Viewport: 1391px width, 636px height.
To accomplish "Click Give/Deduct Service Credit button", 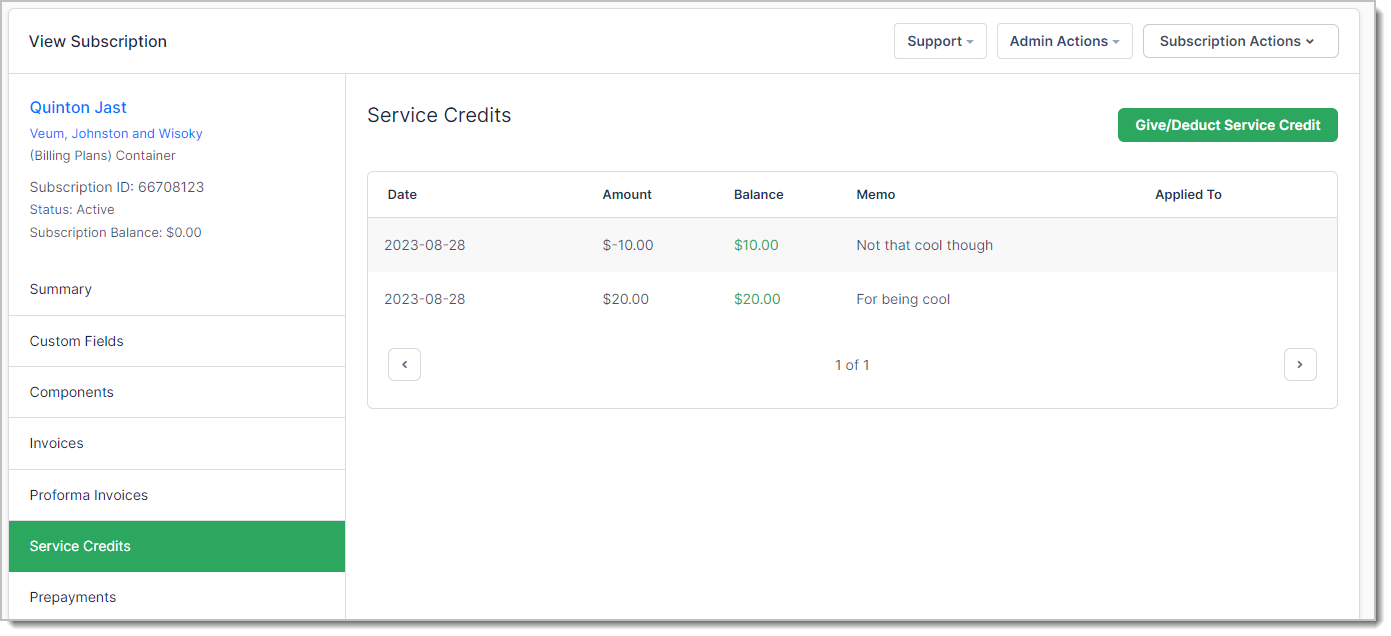I will [1227, 125].
